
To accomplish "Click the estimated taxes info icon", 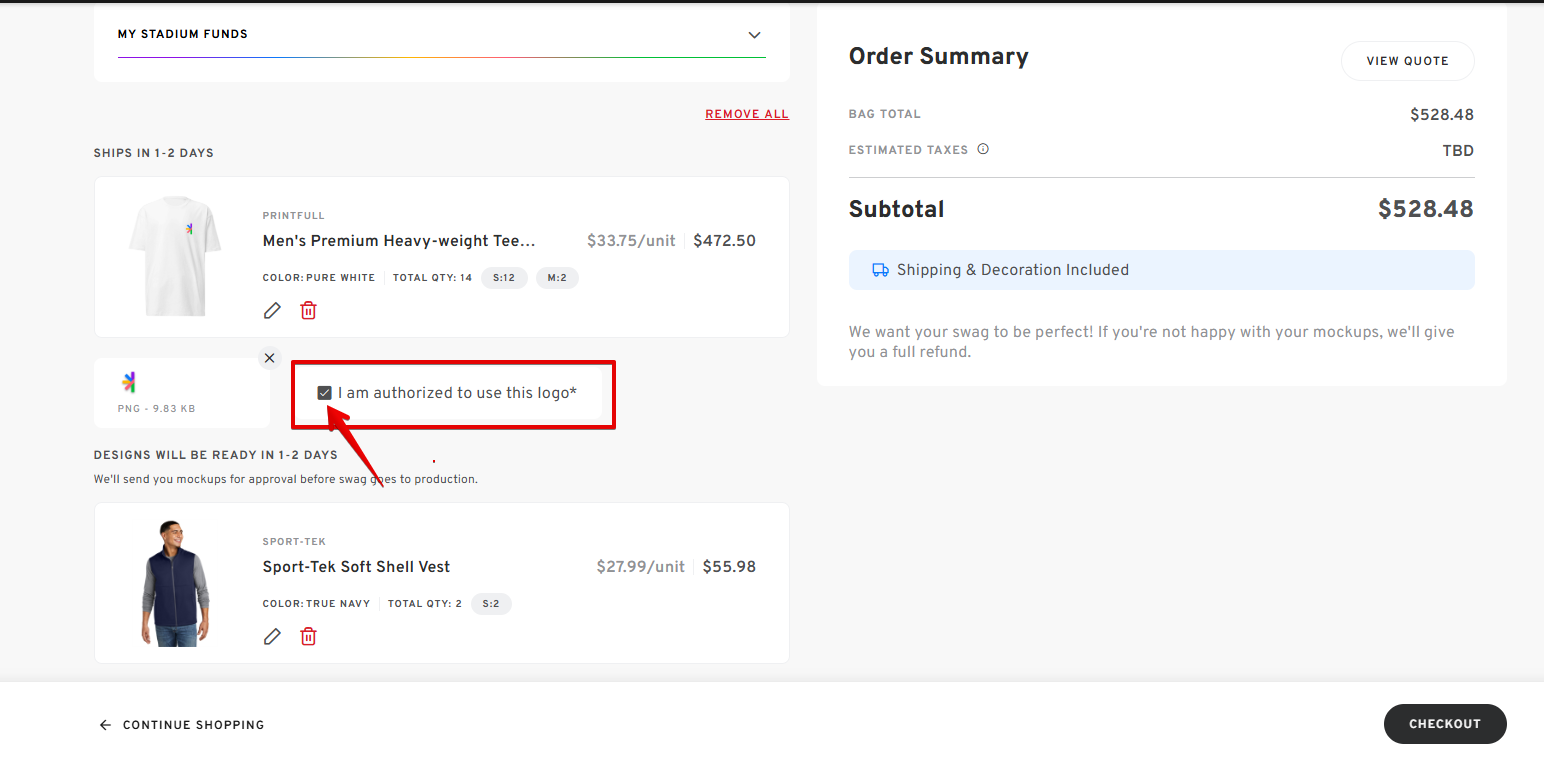I will (983, 150).
